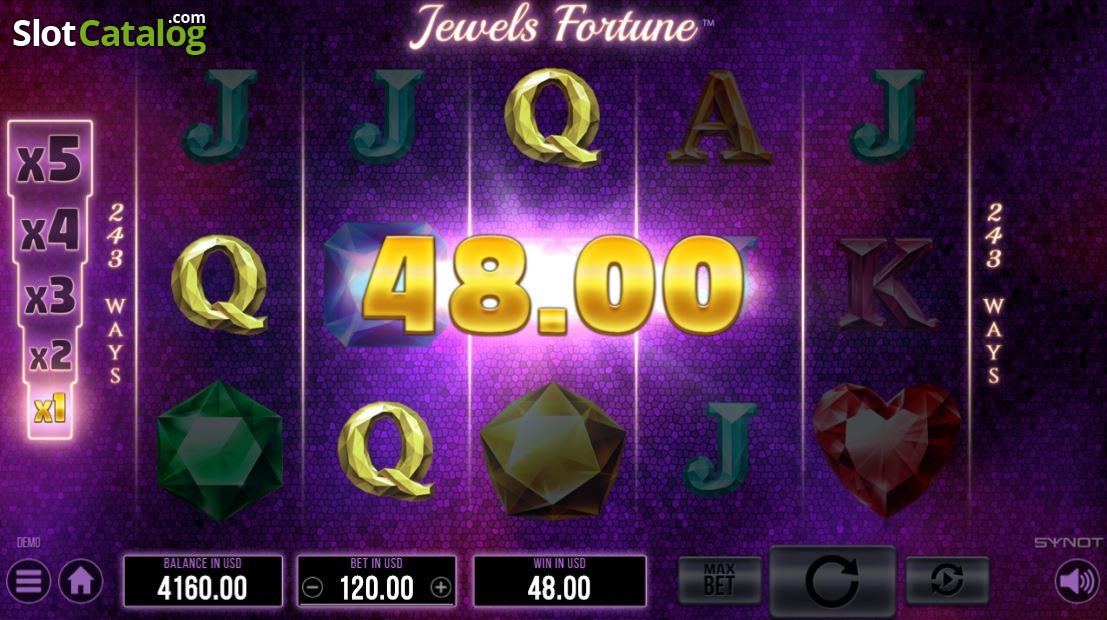1107x620 pixels.
Task: Select the x3 multiplier indicator
Action: (49, 297)
